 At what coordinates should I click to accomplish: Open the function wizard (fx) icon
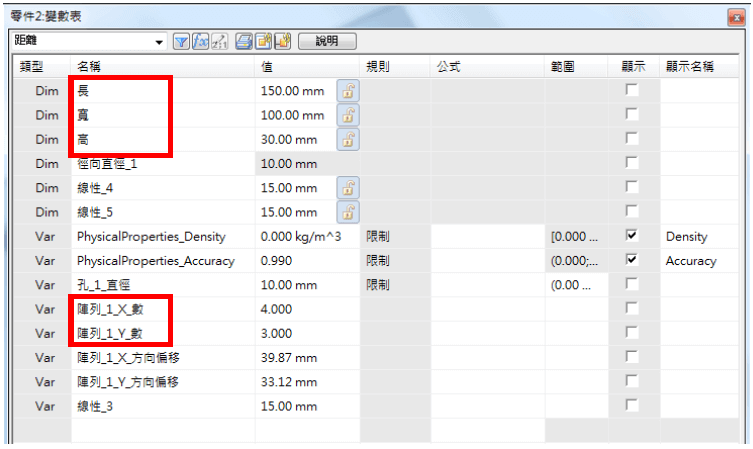pyautogui.click(x=200, y=42)
